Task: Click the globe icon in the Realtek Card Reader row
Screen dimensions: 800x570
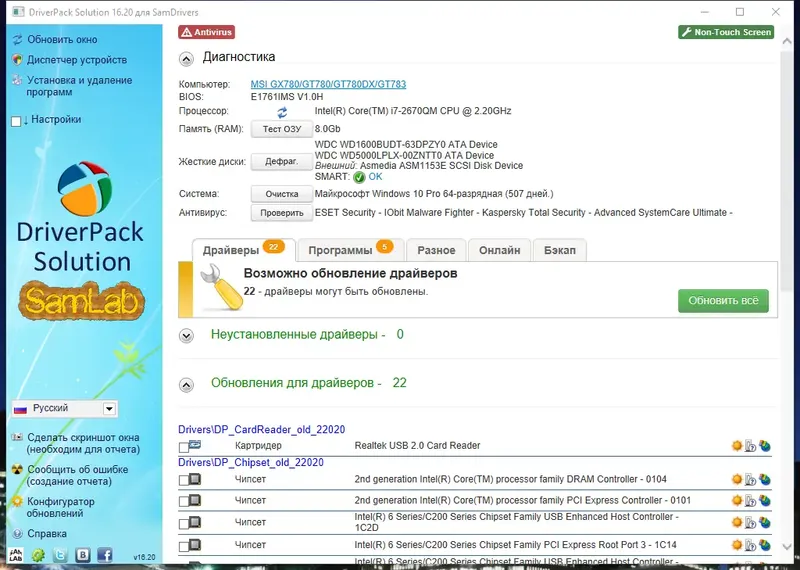Action: [764, 446]
